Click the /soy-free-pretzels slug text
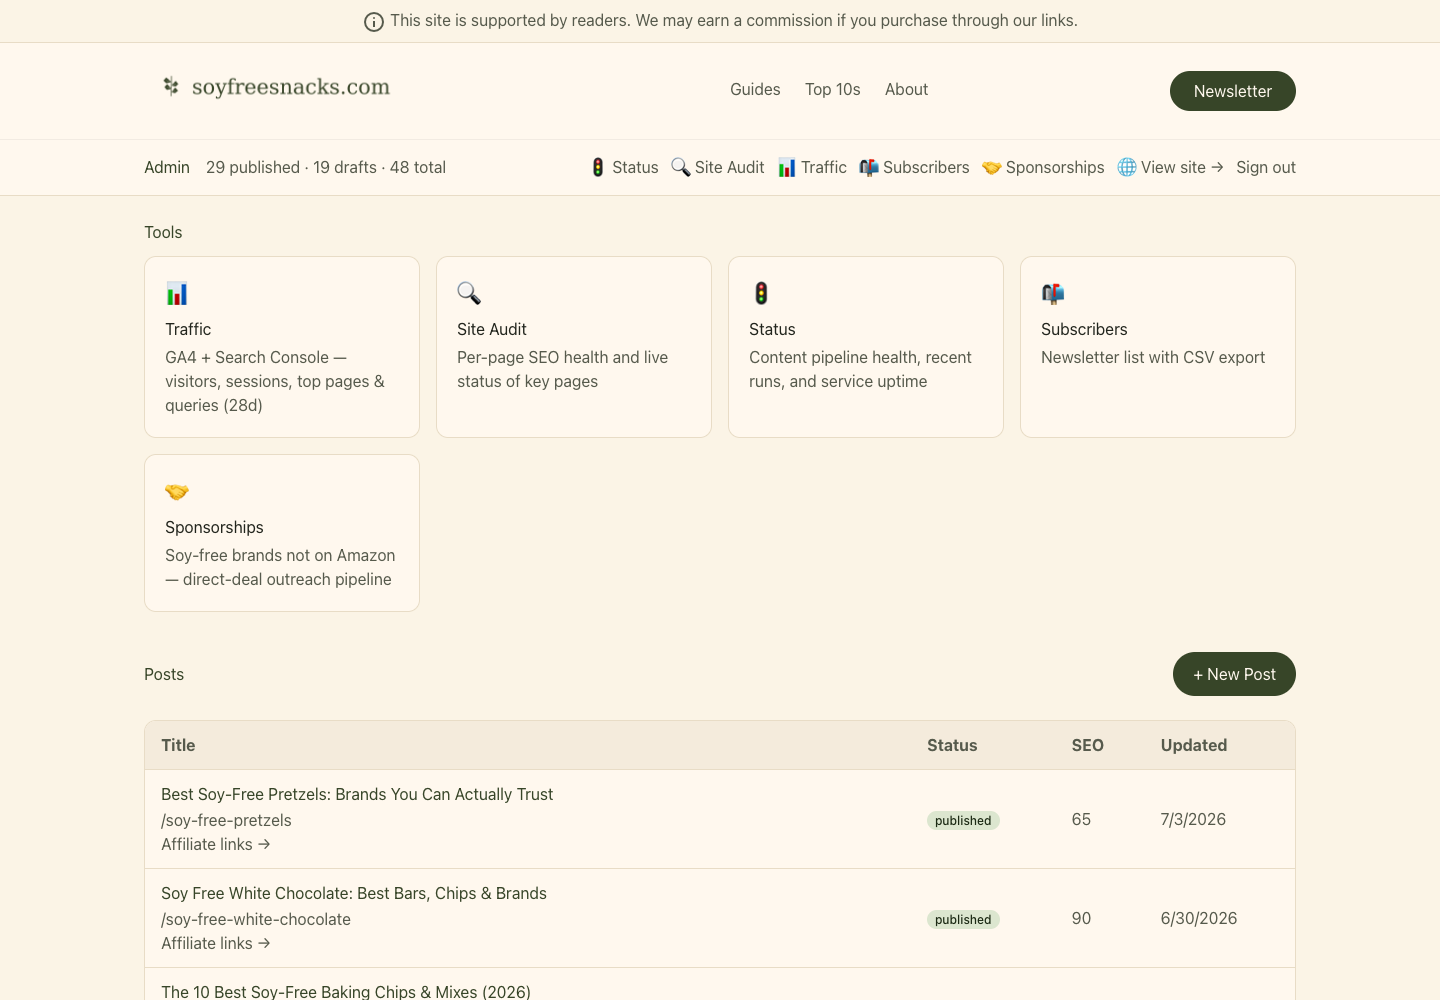This screenshot has height=1000, width=1440. [x=226, y=820]
